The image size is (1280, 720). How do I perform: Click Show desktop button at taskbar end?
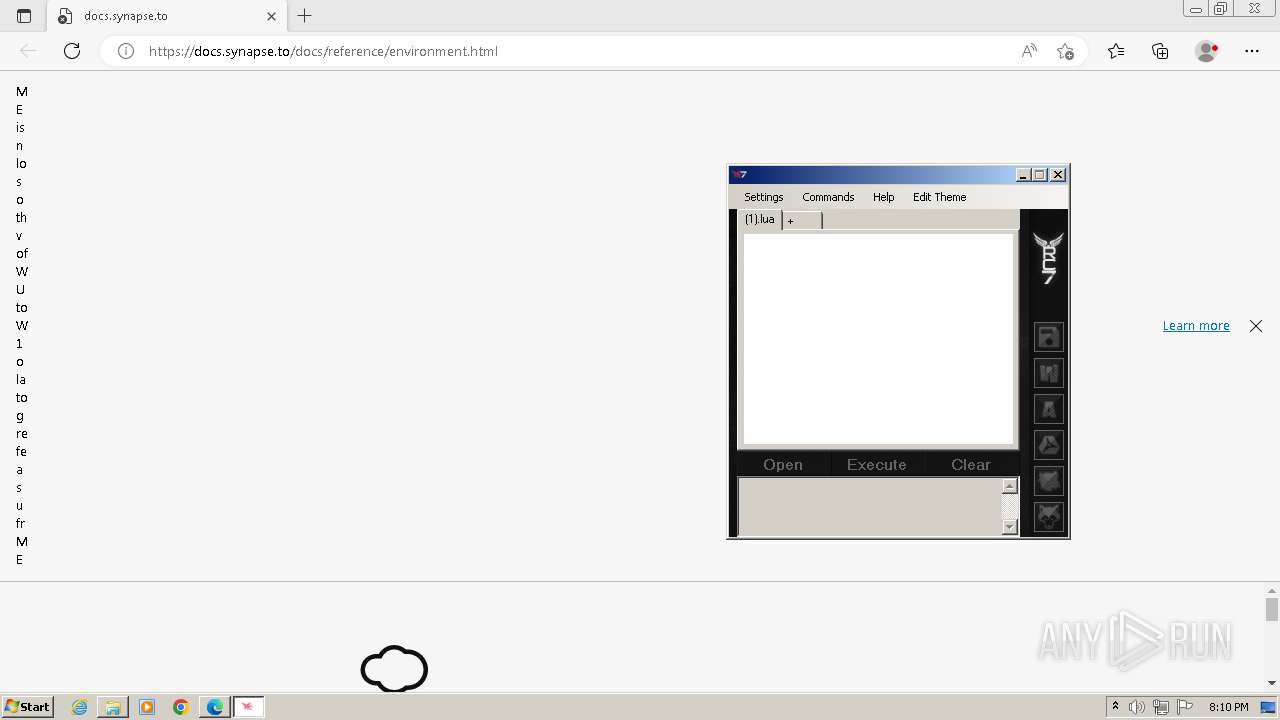click(x=1269, y=707)
